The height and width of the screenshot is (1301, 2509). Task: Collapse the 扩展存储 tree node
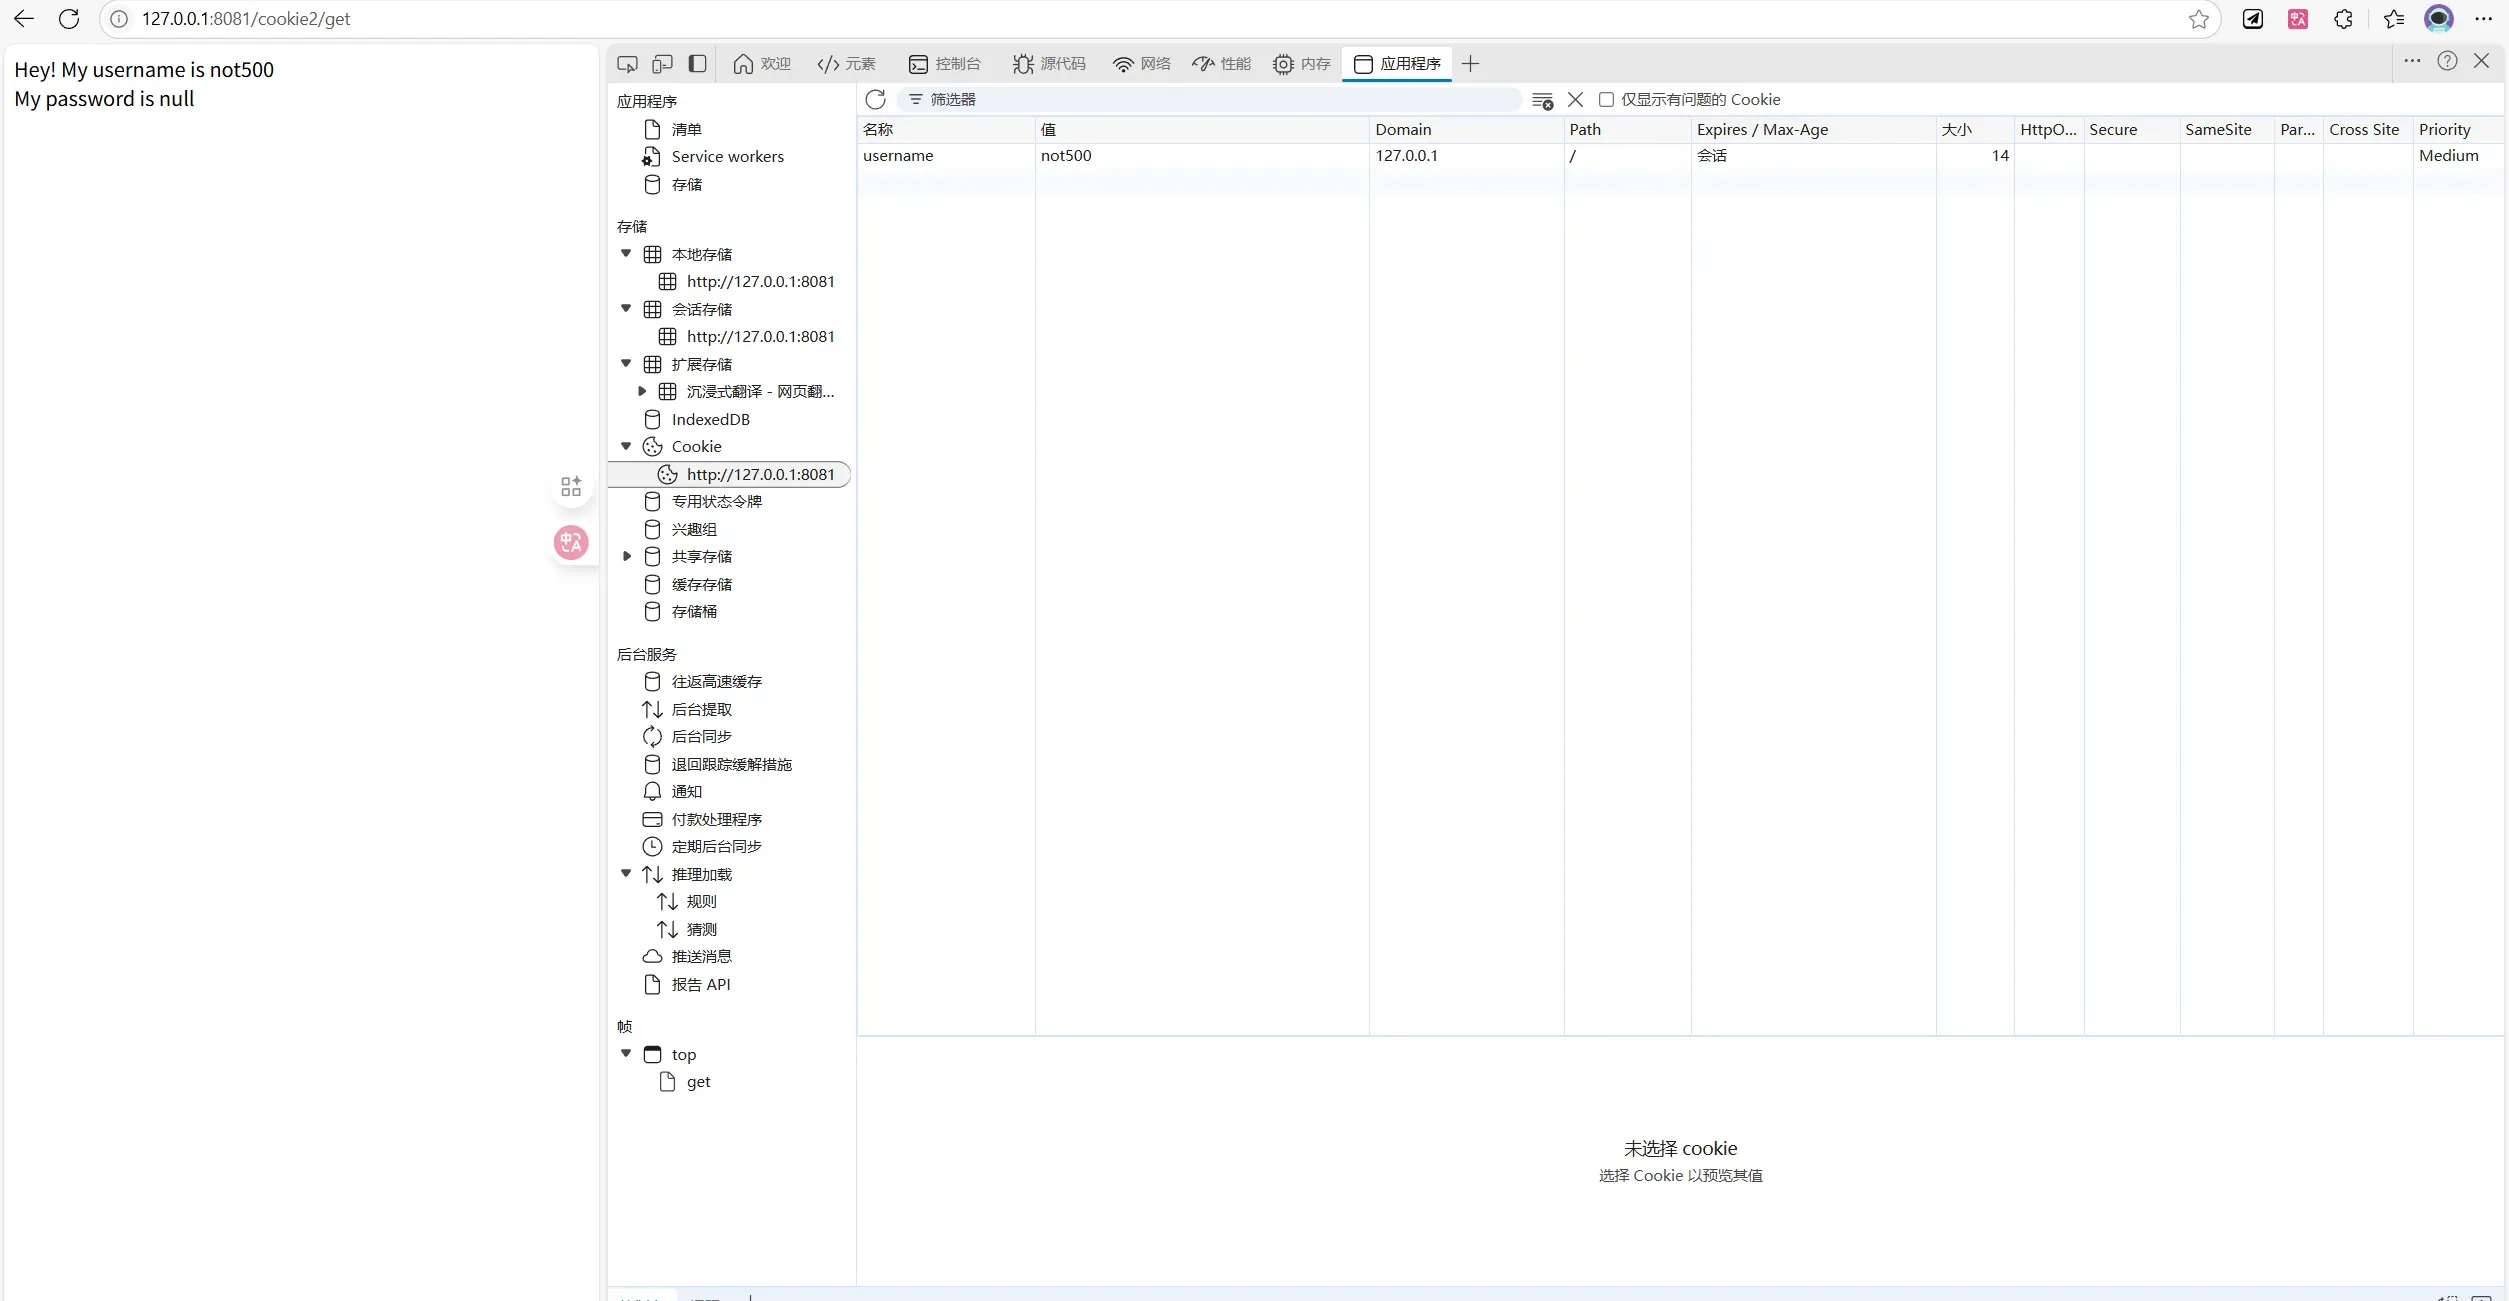click(626, 364)
